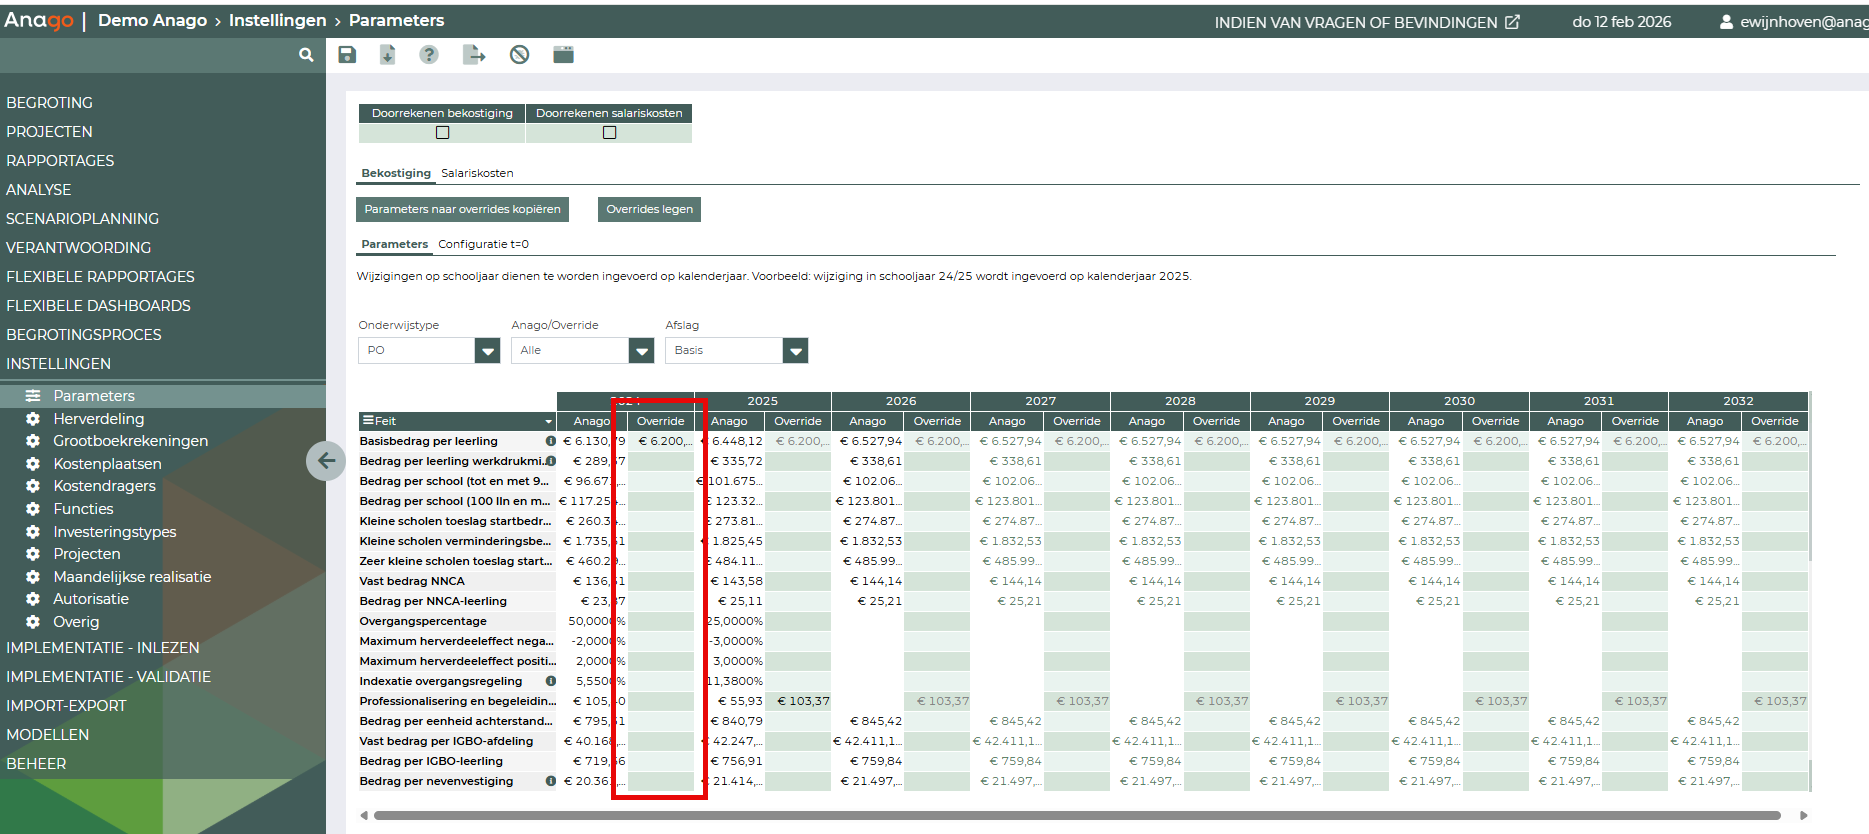Open help via question mark icon

tap(429, 55)
